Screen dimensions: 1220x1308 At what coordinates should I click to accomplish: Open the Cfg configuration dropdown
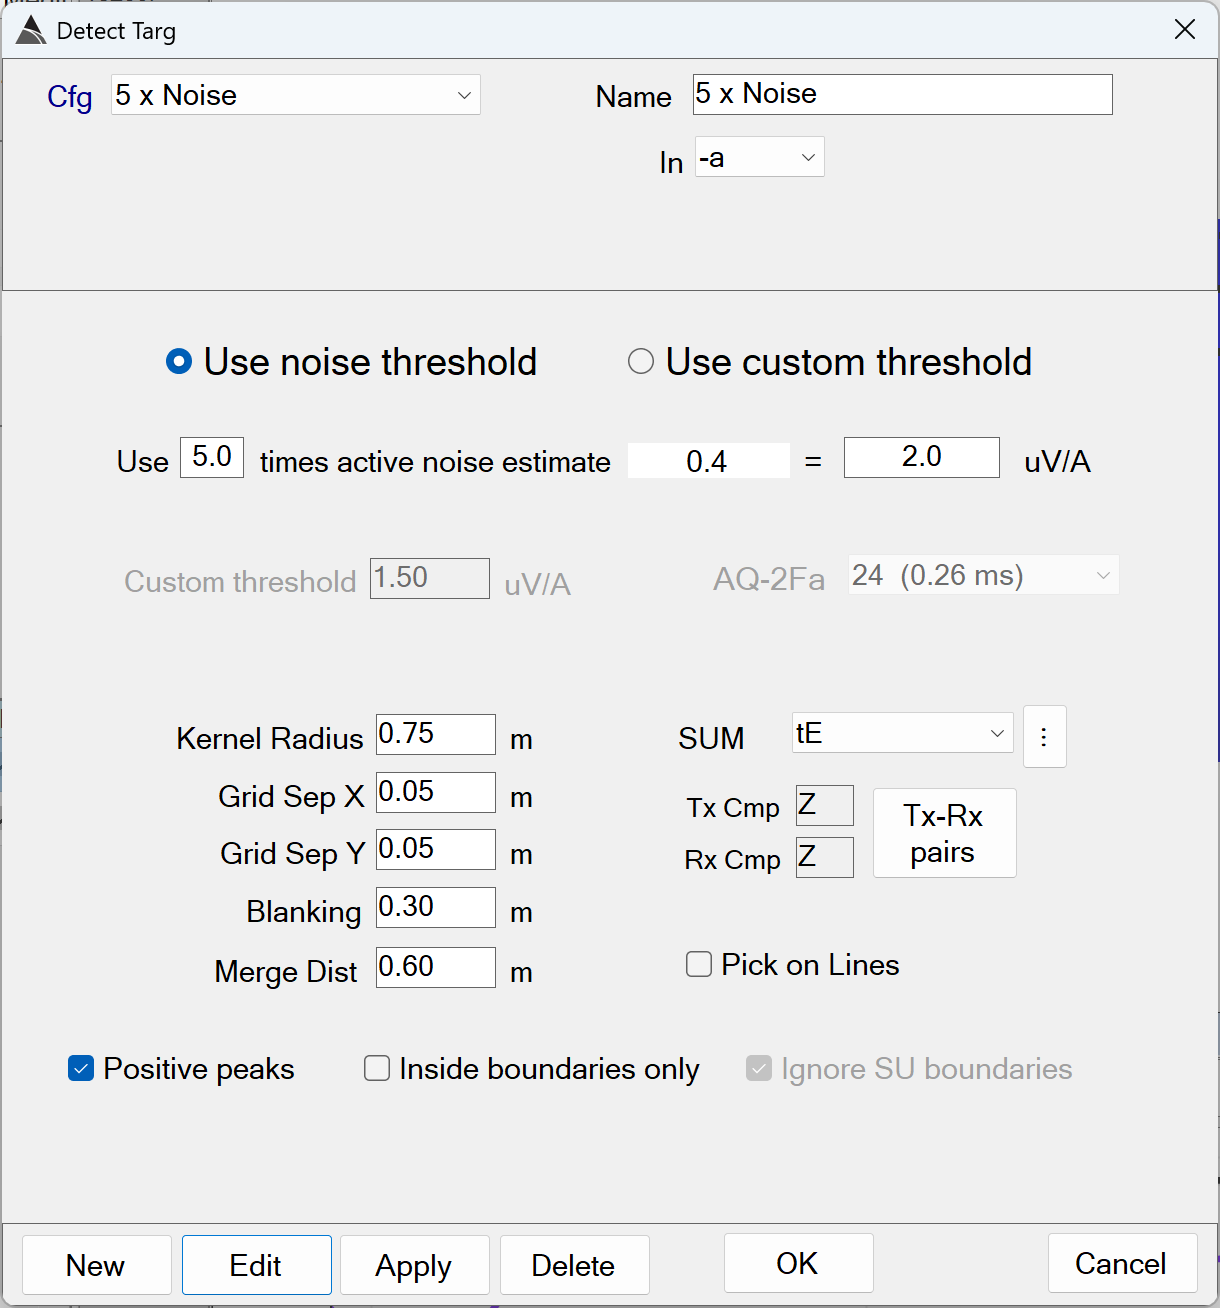(295, 95)
